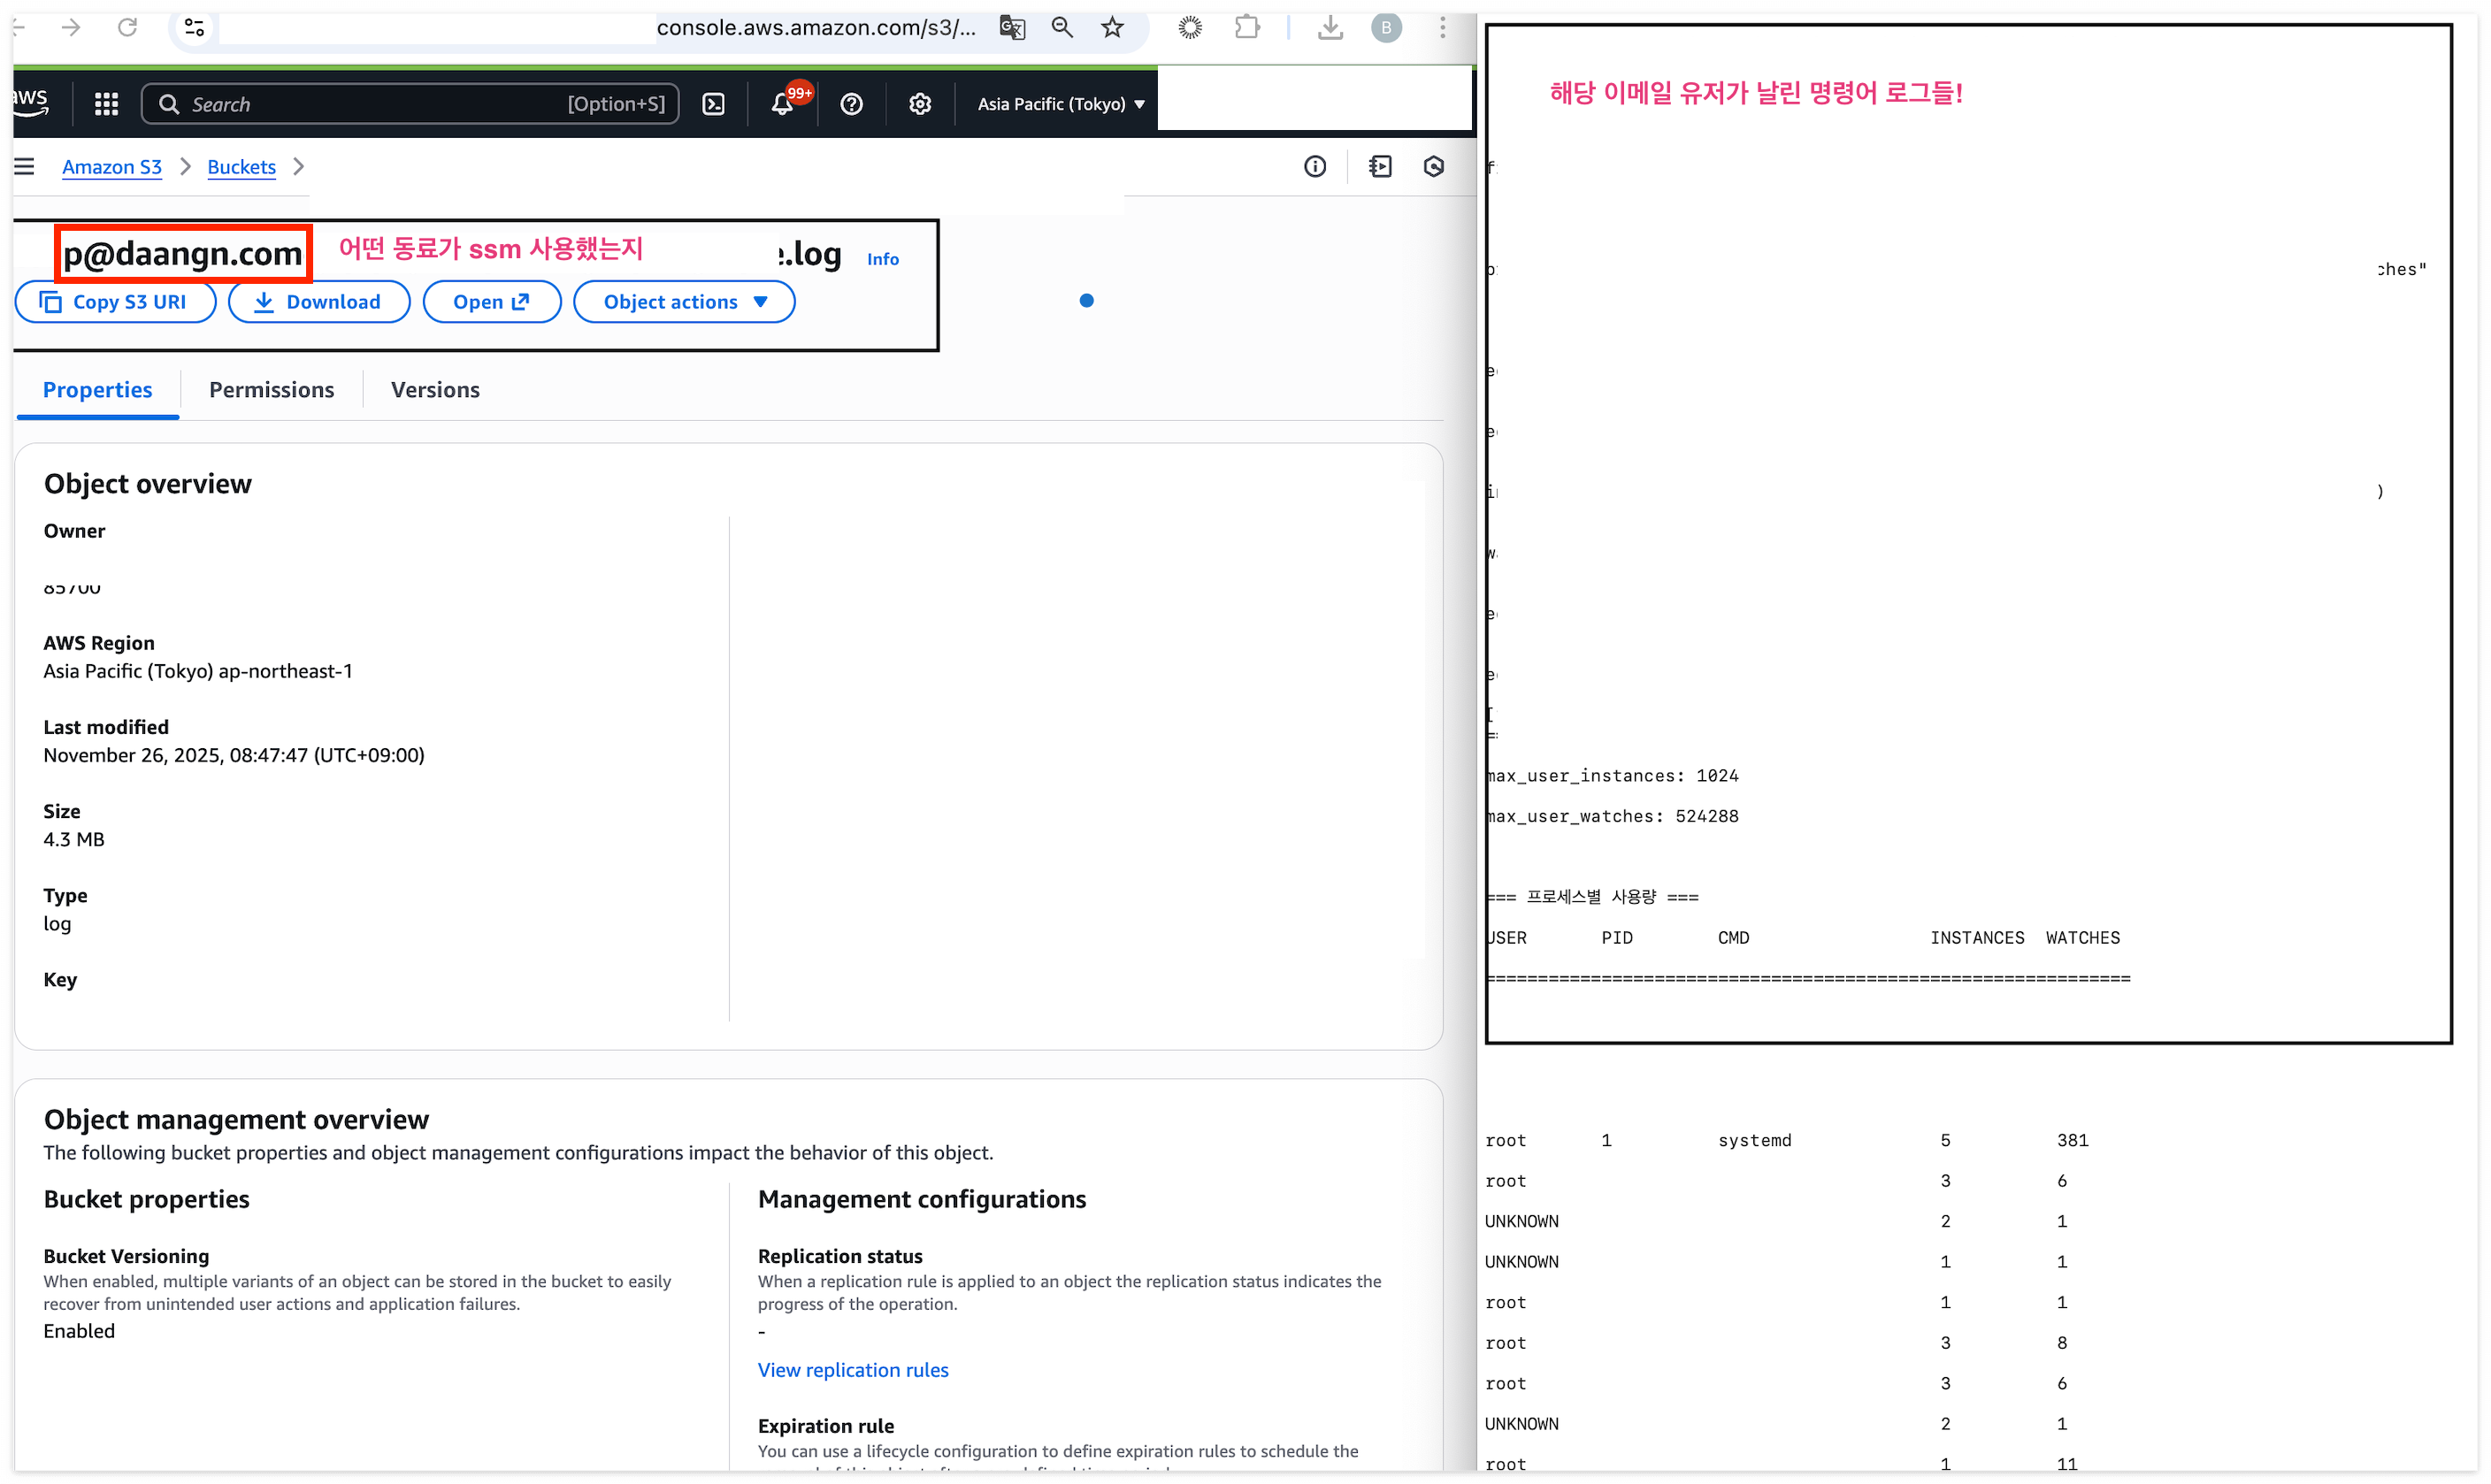The image size is (2491, 1484).
Task: Open View replication rules link
Action: click(x=853, y=1370)
